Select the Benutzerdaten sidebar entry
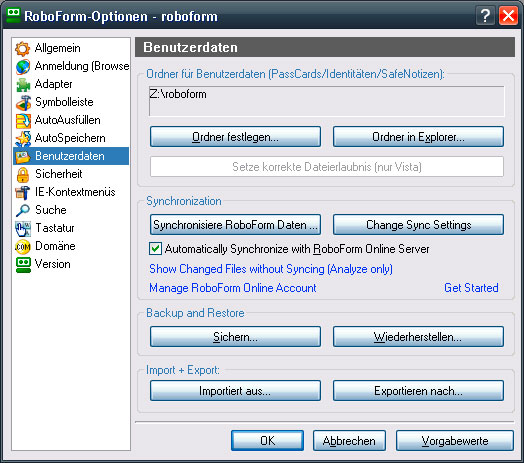This screenshot has width=524, height=463. (x=71, y=156)
